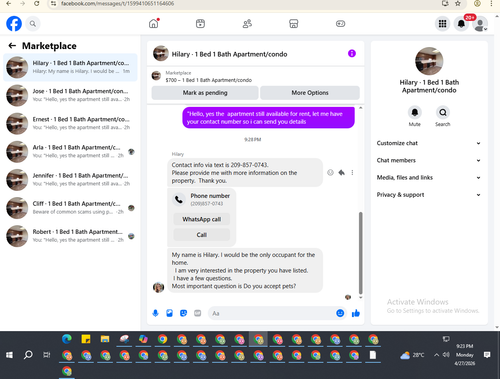Choose a GIF from the composer
The height and width of the screenshot is (379, 500).
[198, 313]
